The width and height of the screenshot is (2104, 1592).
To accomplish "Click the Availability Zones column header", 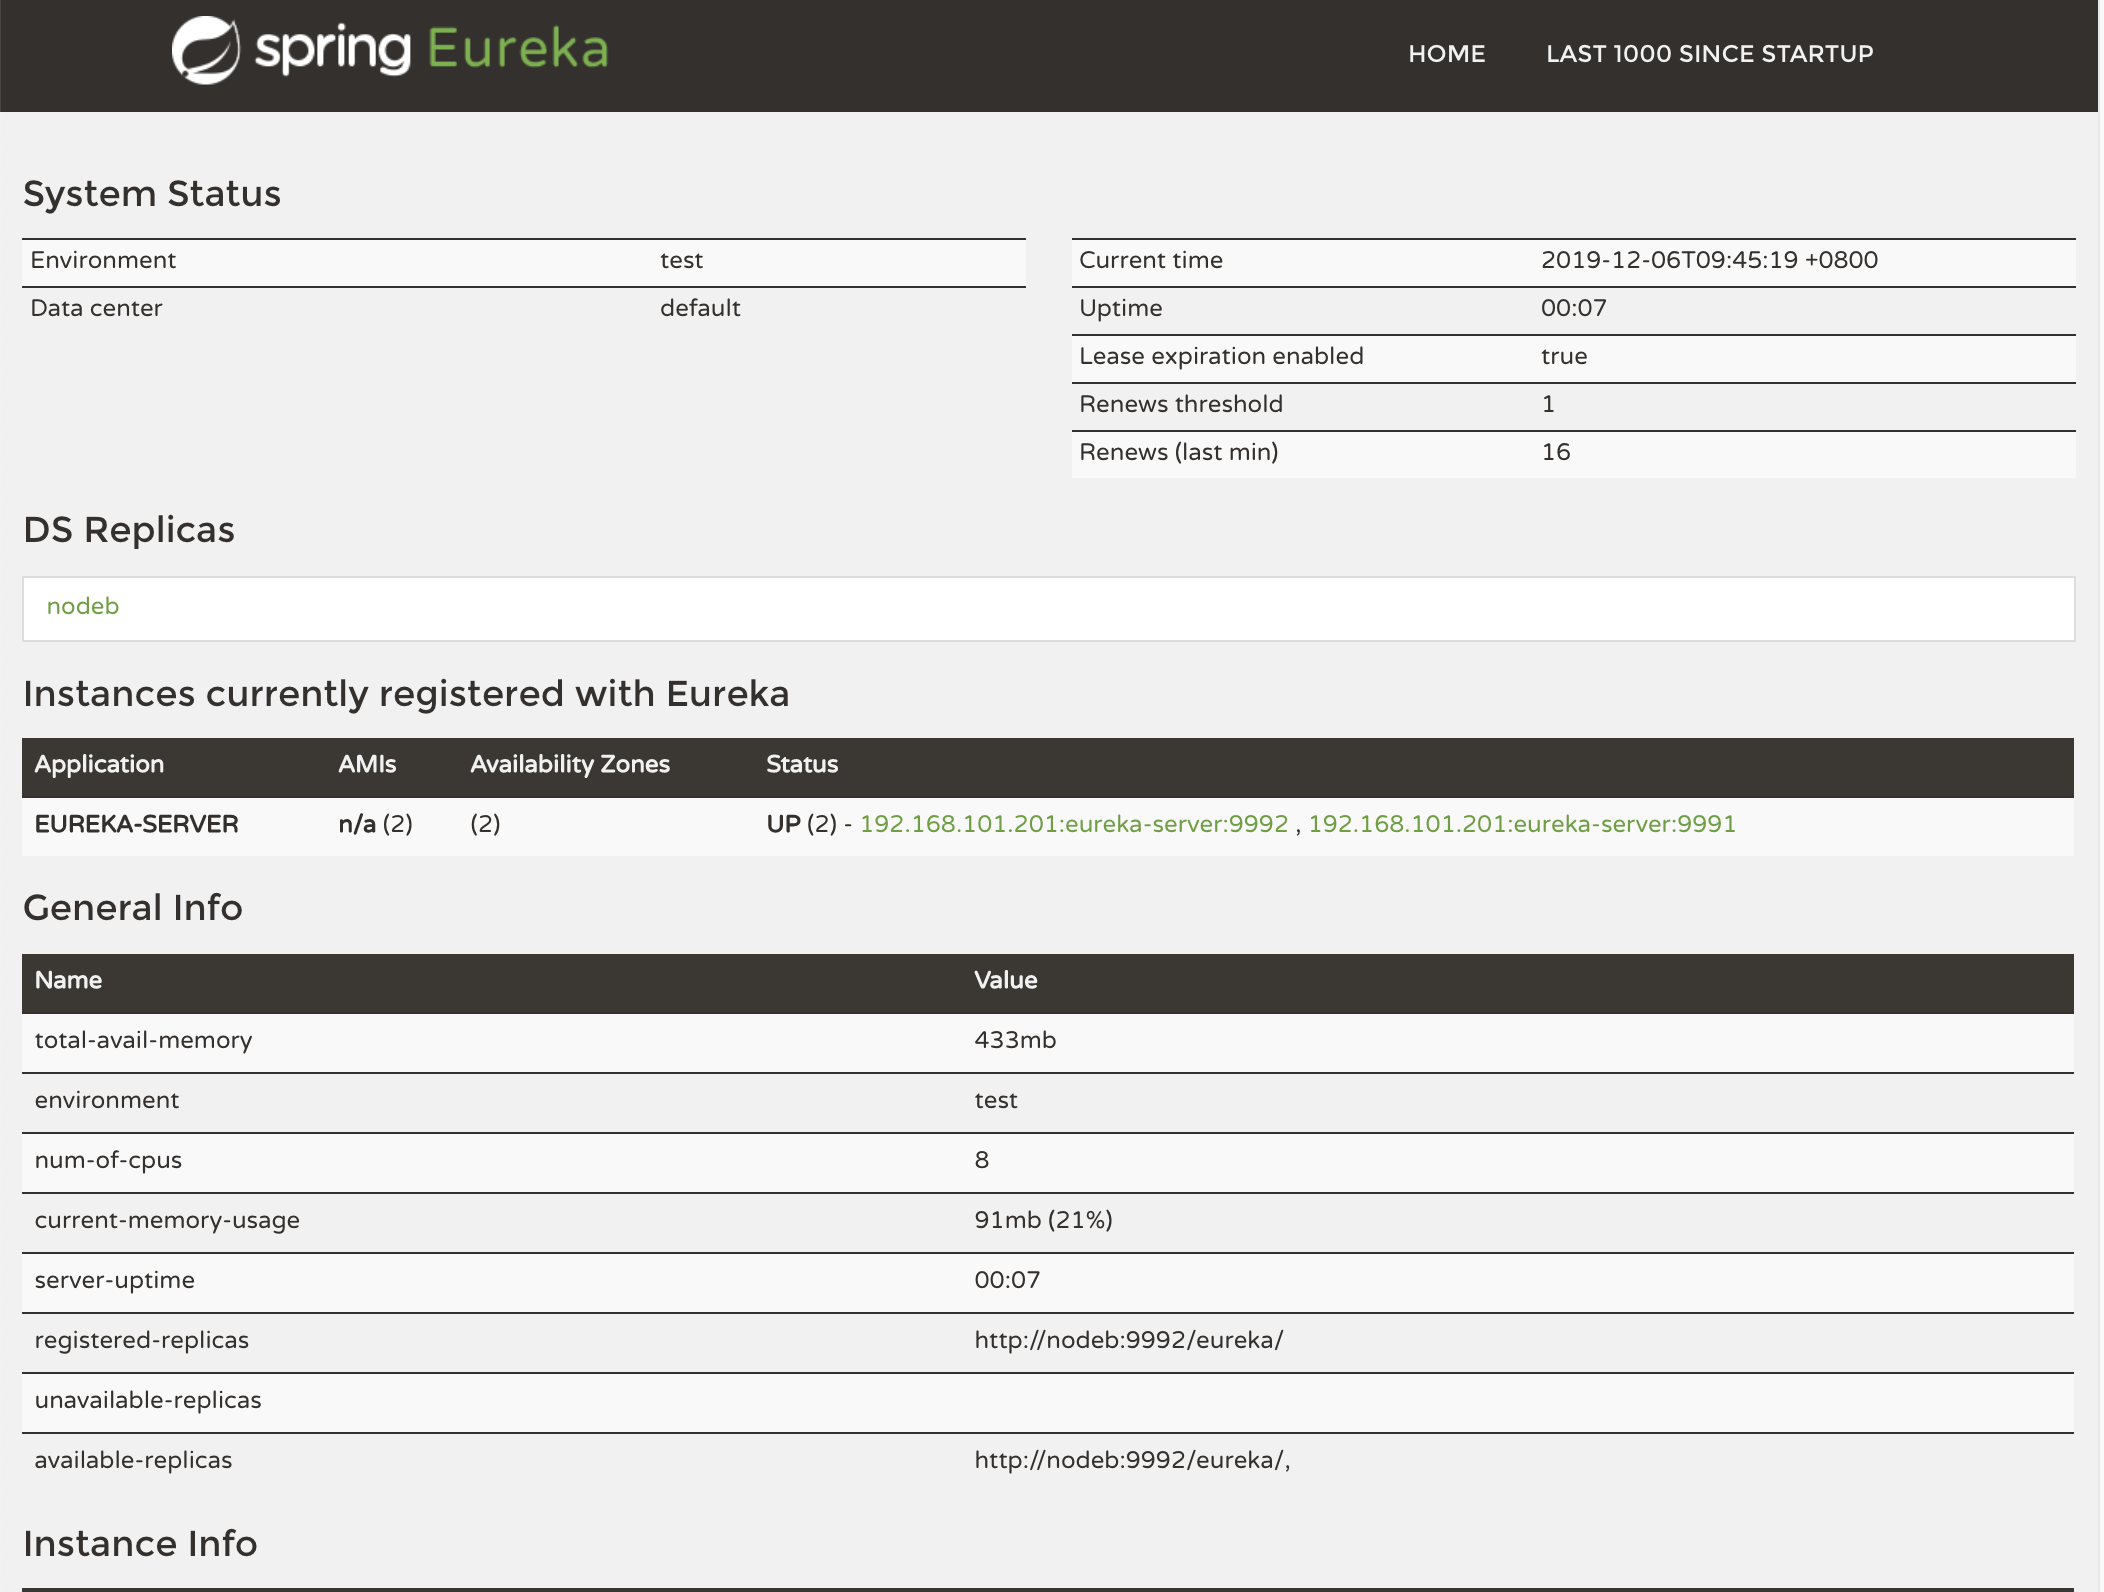I will coord(570,765).
